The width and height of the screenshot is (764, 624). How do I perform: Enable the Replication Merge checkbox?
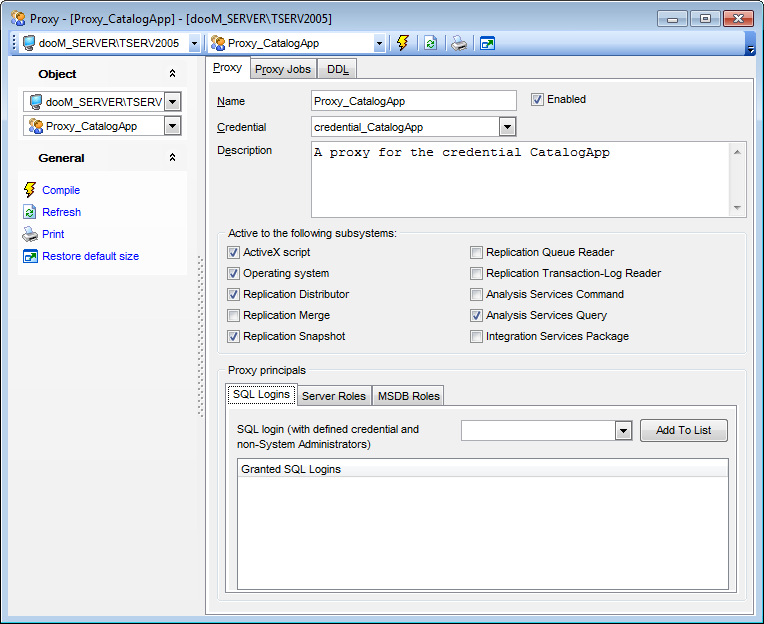coord(233,315)
